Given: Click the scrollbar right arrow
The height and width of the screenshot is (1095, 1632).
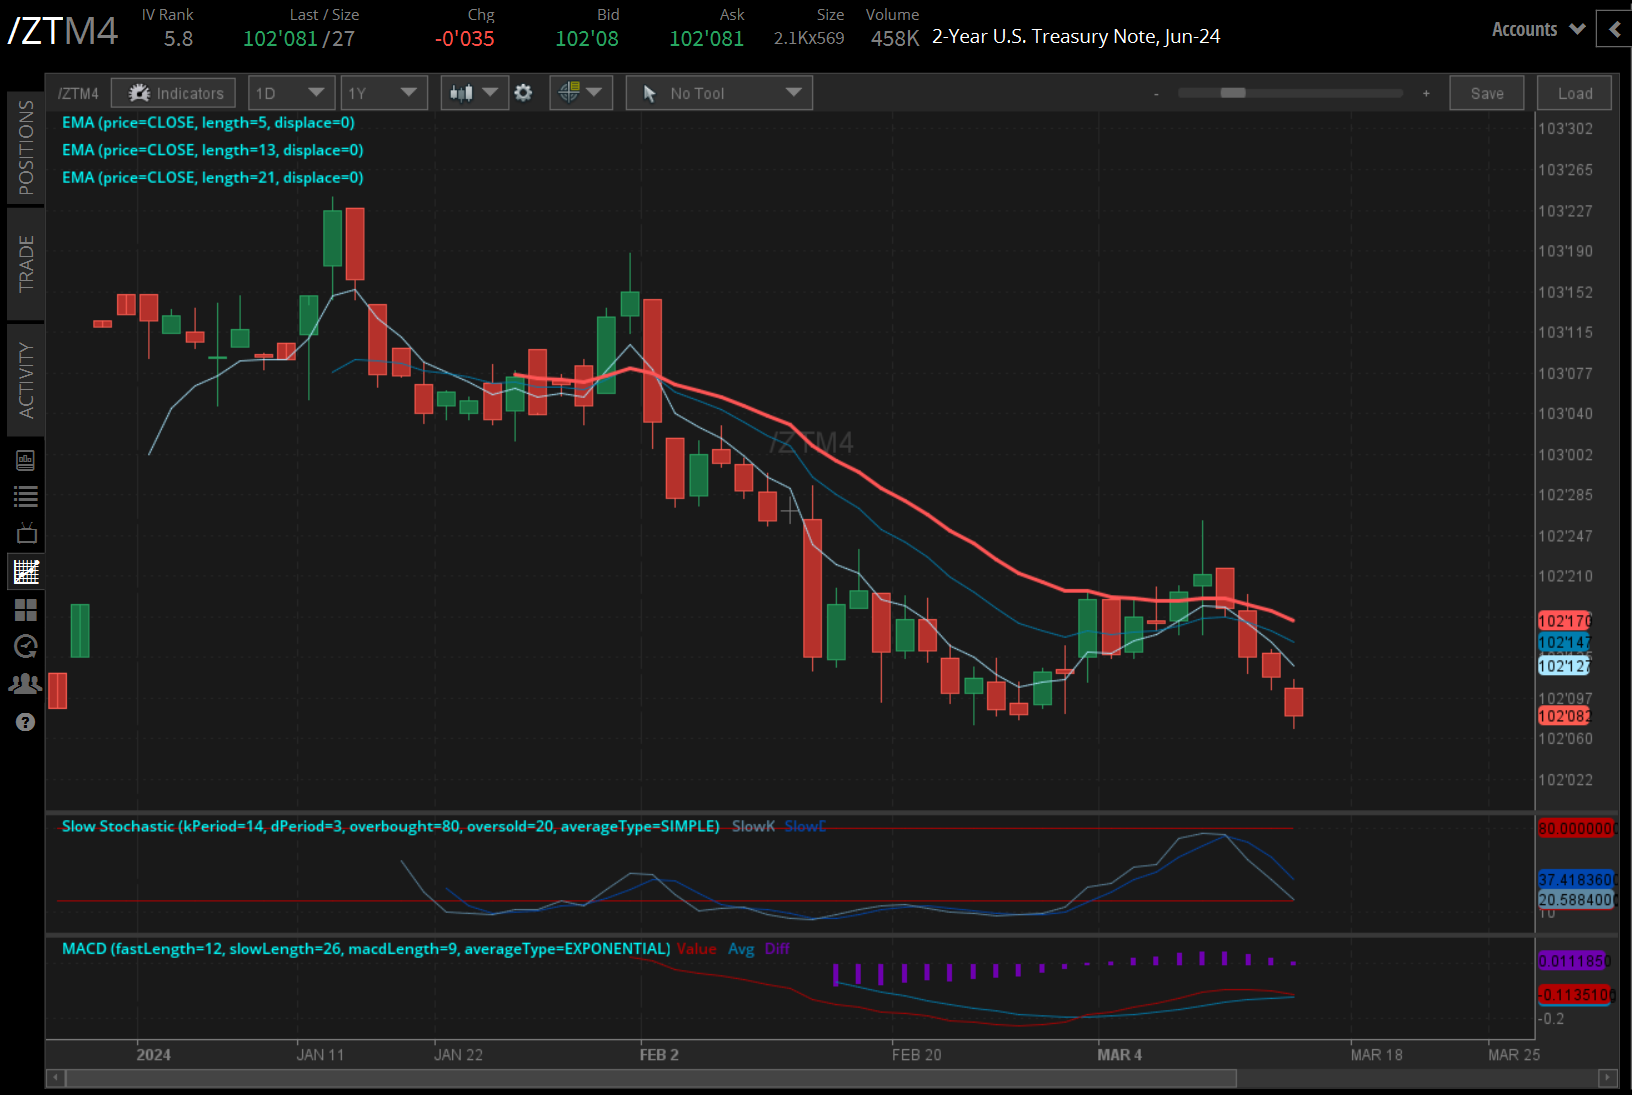Looking at the screenshot, I should (x=1608, y=1078).
